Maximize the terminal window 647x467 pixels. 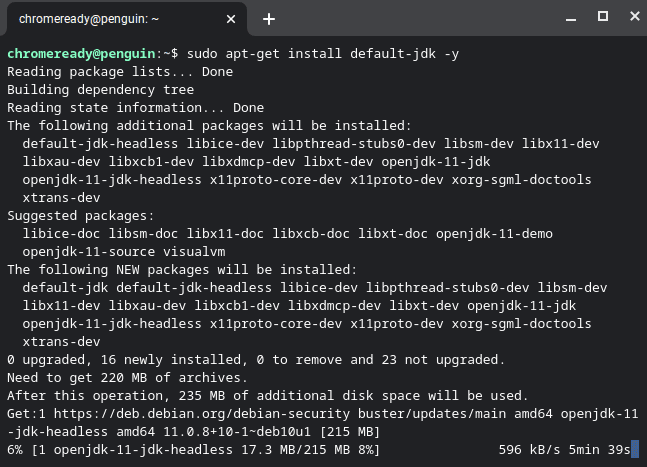(x=603, y=16)
